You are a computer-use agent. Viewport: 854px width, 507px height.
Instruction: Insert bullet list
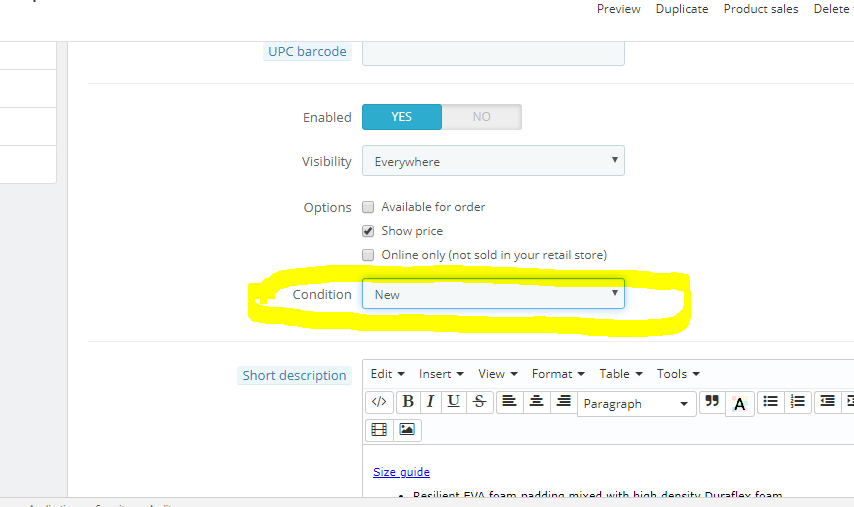771,402
